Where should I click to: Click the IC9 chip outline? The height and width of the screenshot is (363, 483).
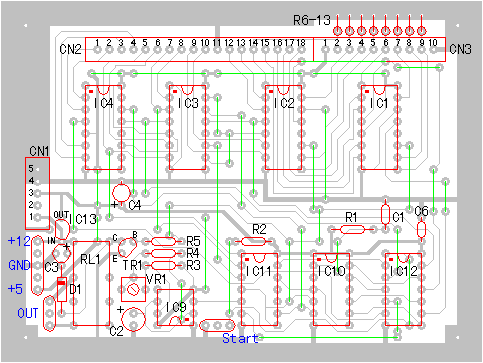click(x=175, y=307)
